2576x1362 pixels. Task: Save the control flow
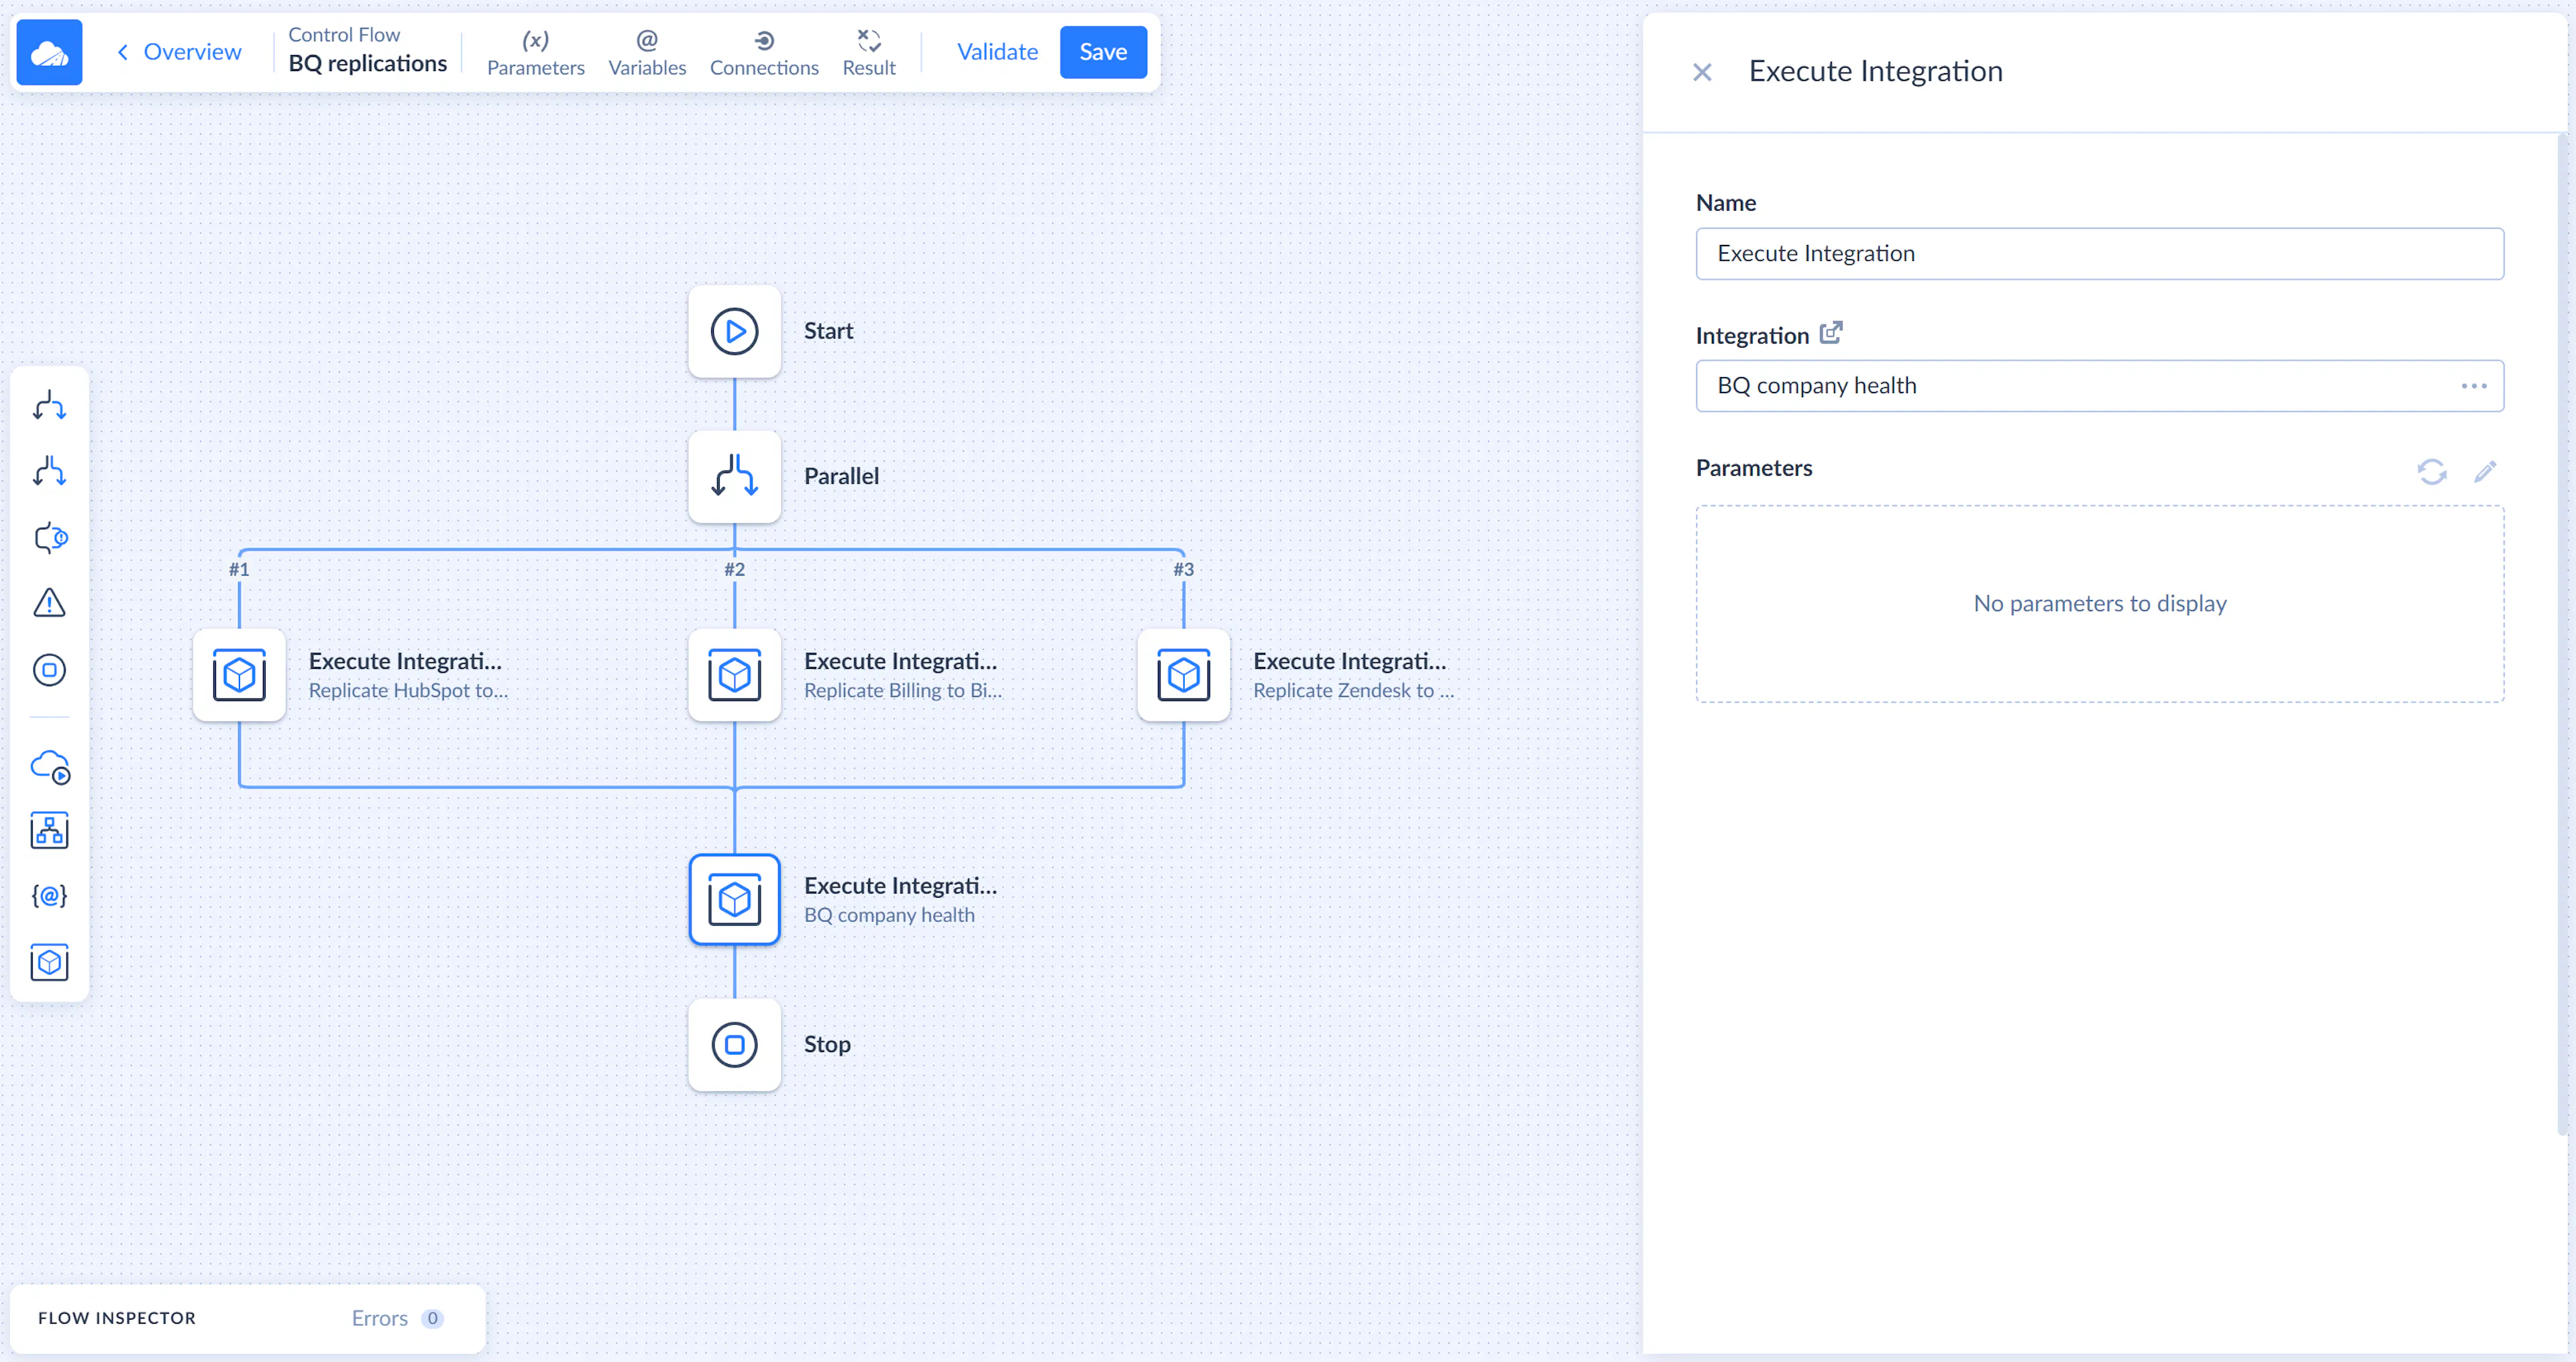[1103, 52]
